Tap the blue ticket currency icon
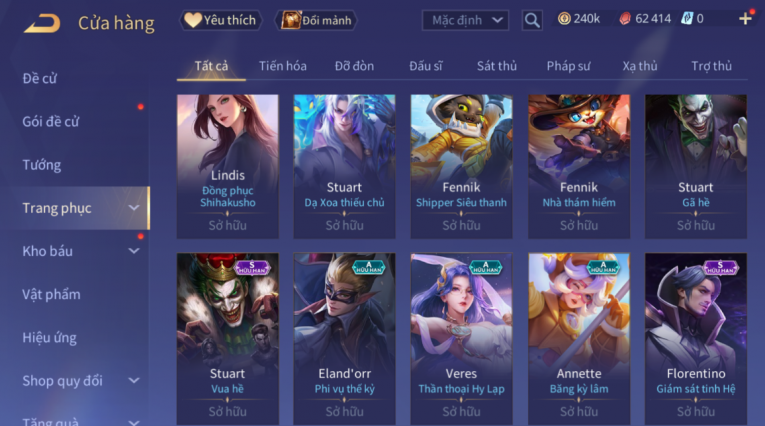The width and height of the screenshot is (765, 426). click(x=687, y=19)
